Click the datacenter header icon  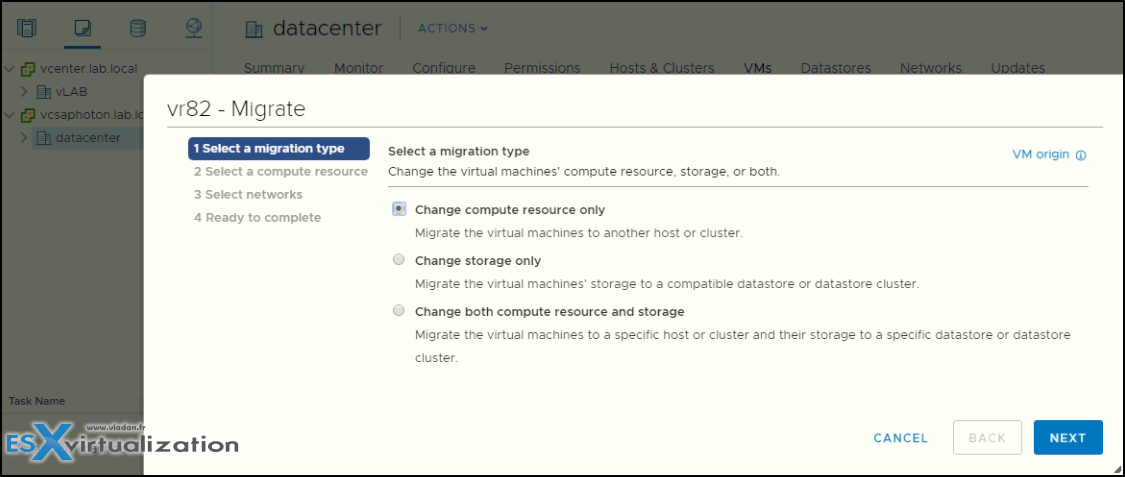pos(254,29)
